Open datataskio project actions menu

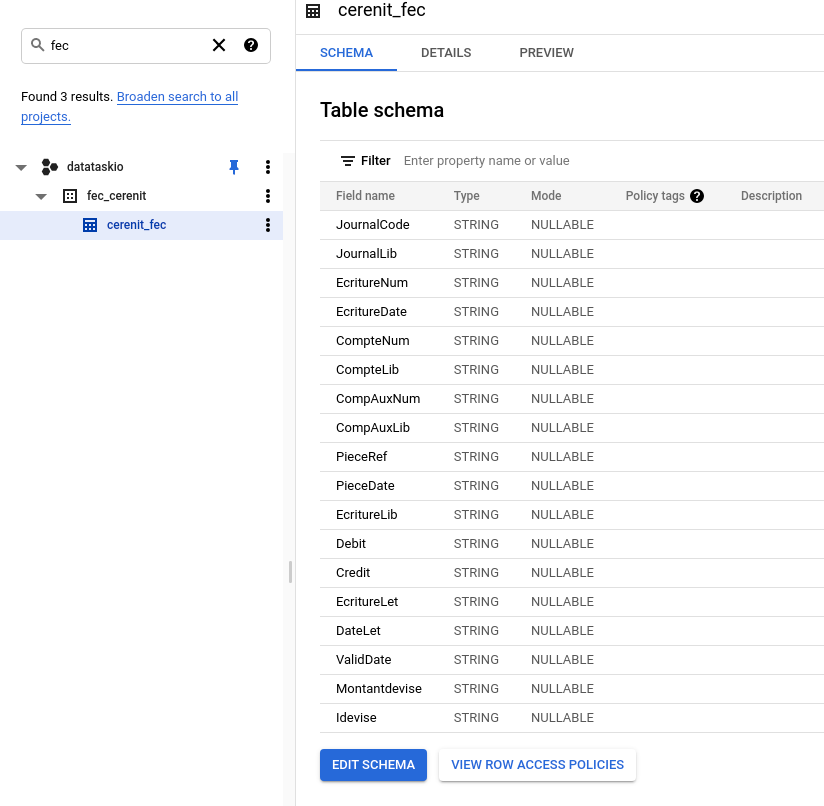coord(267,167)
